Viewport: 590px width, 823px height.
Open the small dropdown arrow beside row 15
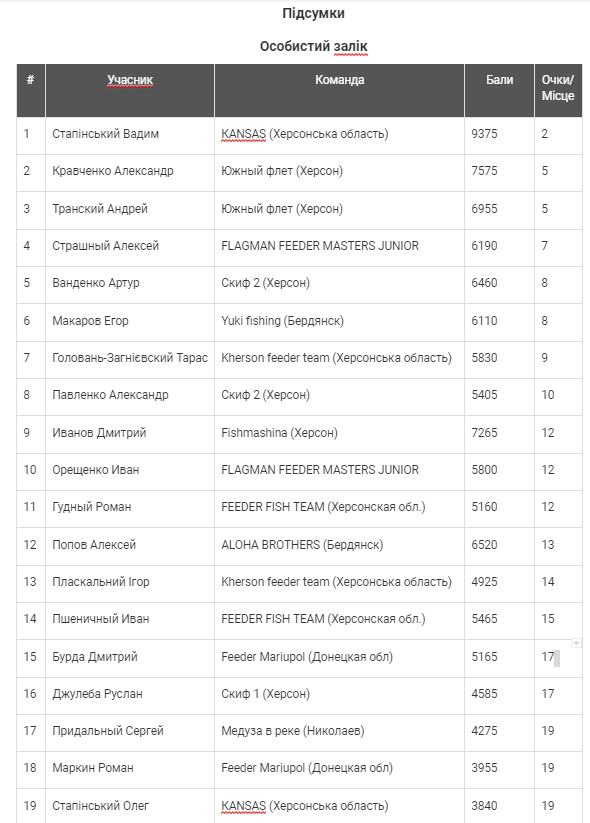(x=576, y=643)
